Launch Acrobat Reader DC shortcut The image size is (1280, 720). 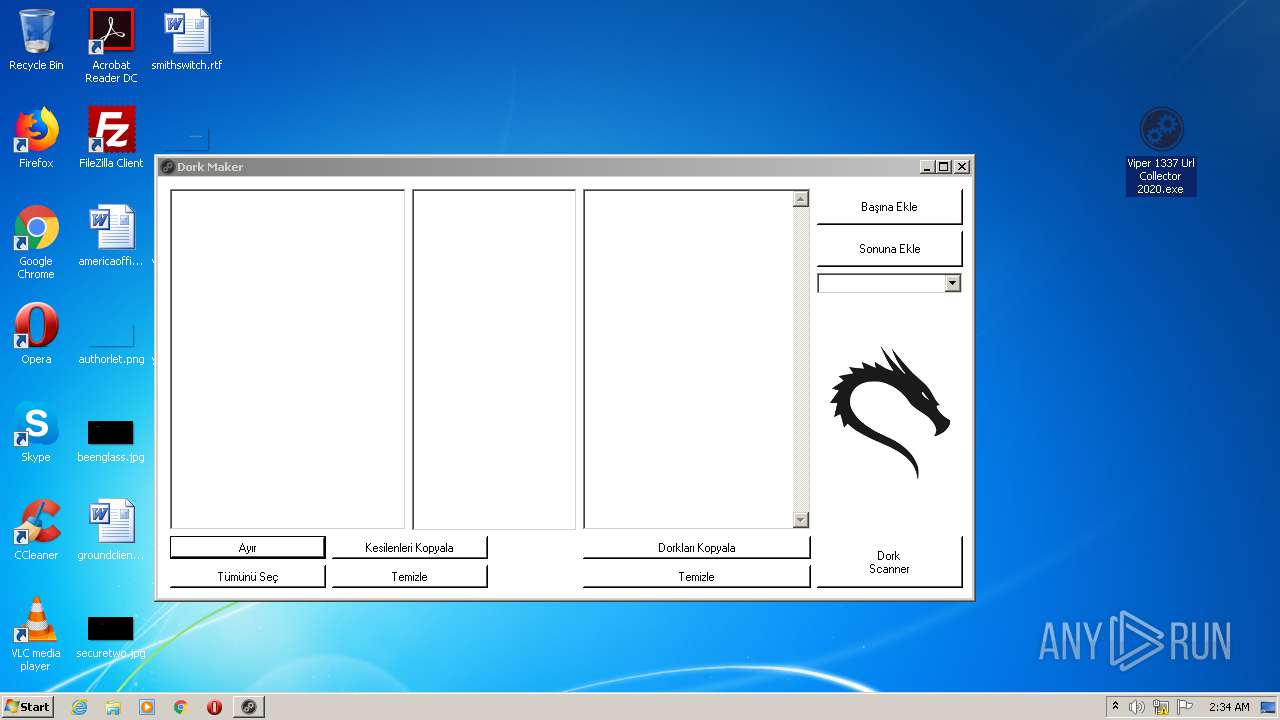pyautogui.click(x=111, y=45)
